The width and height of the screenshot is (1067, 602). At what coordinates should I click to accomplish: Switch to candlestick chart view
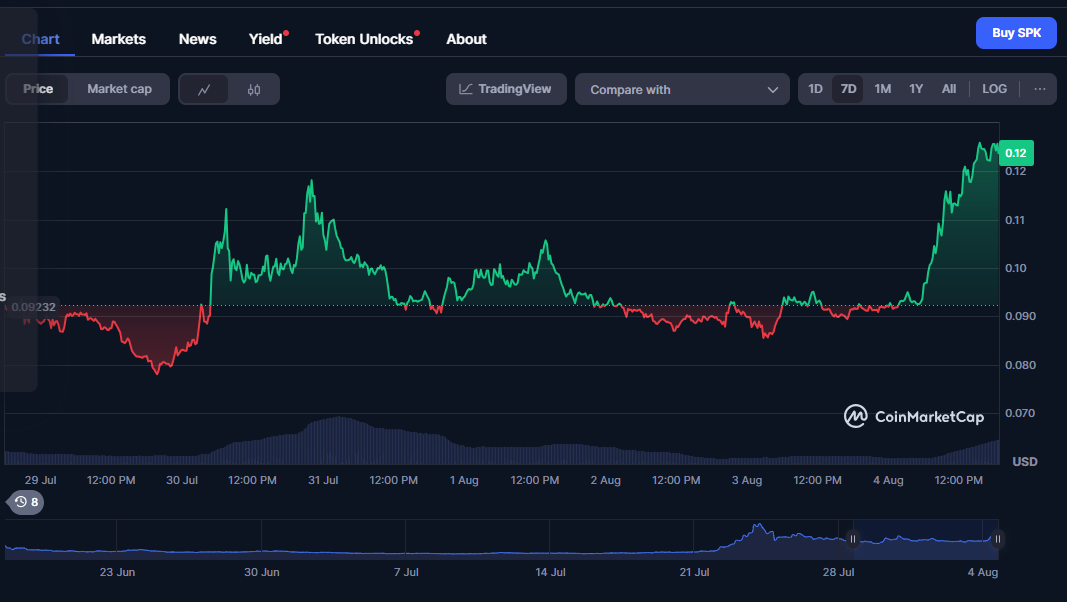click(254, 89)
